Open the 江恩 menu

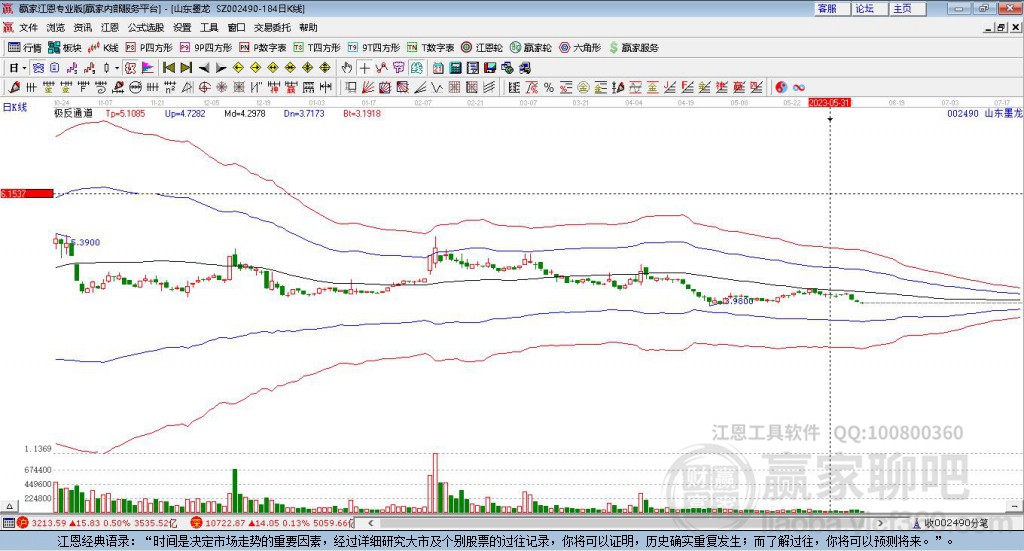click(x=110, y=27)
